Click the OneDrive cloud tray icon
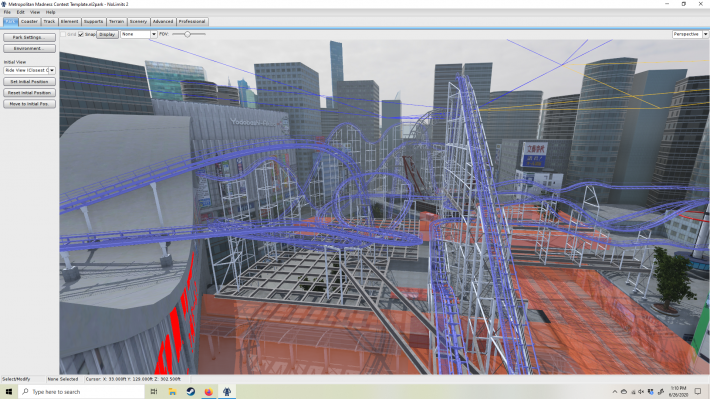This screenshot has width=710, height=399. 624,392
